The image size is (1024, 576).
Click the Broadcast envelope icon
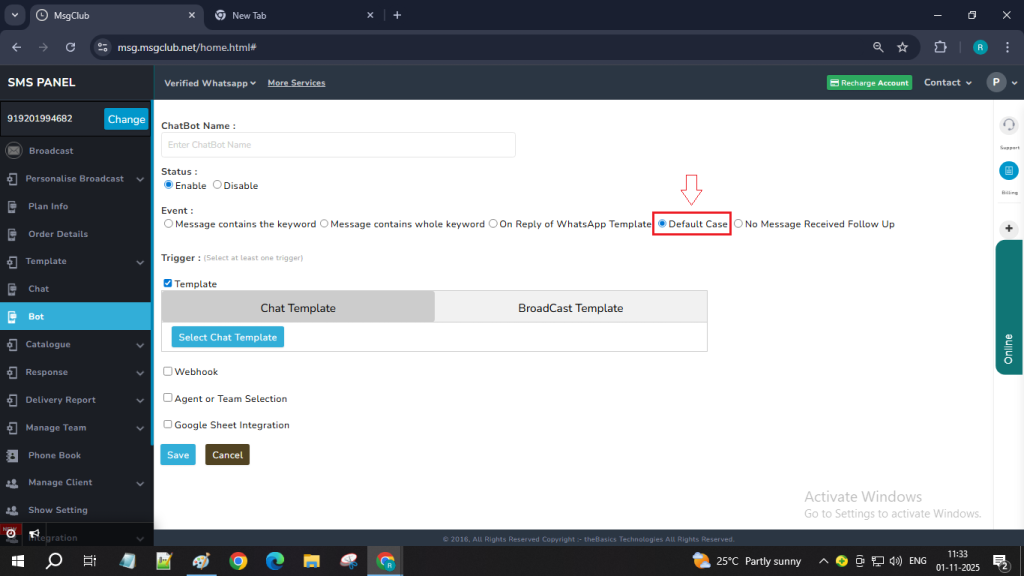tap(13, 151)
